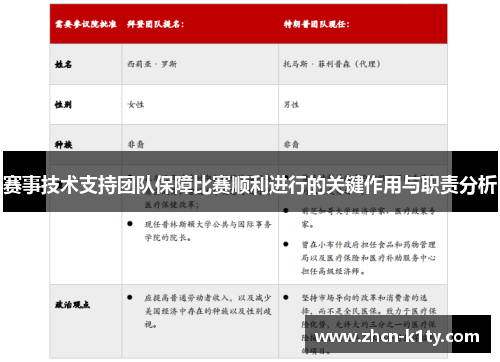The height and width of the screenshot is (362, 500).
Task: Select the bullet 曾在小布什政府担任食品和药物管理局
Action: (368, 258)
